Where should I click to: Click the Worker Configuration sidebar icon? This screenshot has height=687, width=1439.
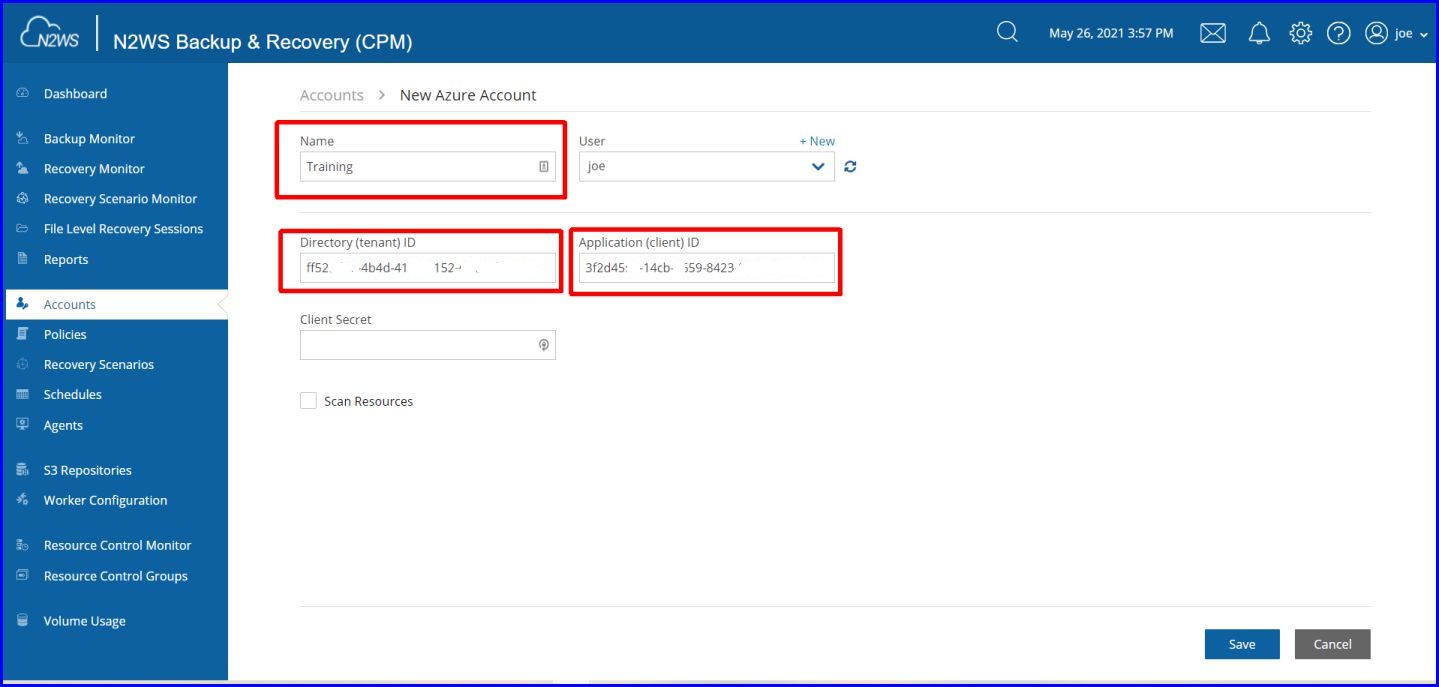coord(22,500)
